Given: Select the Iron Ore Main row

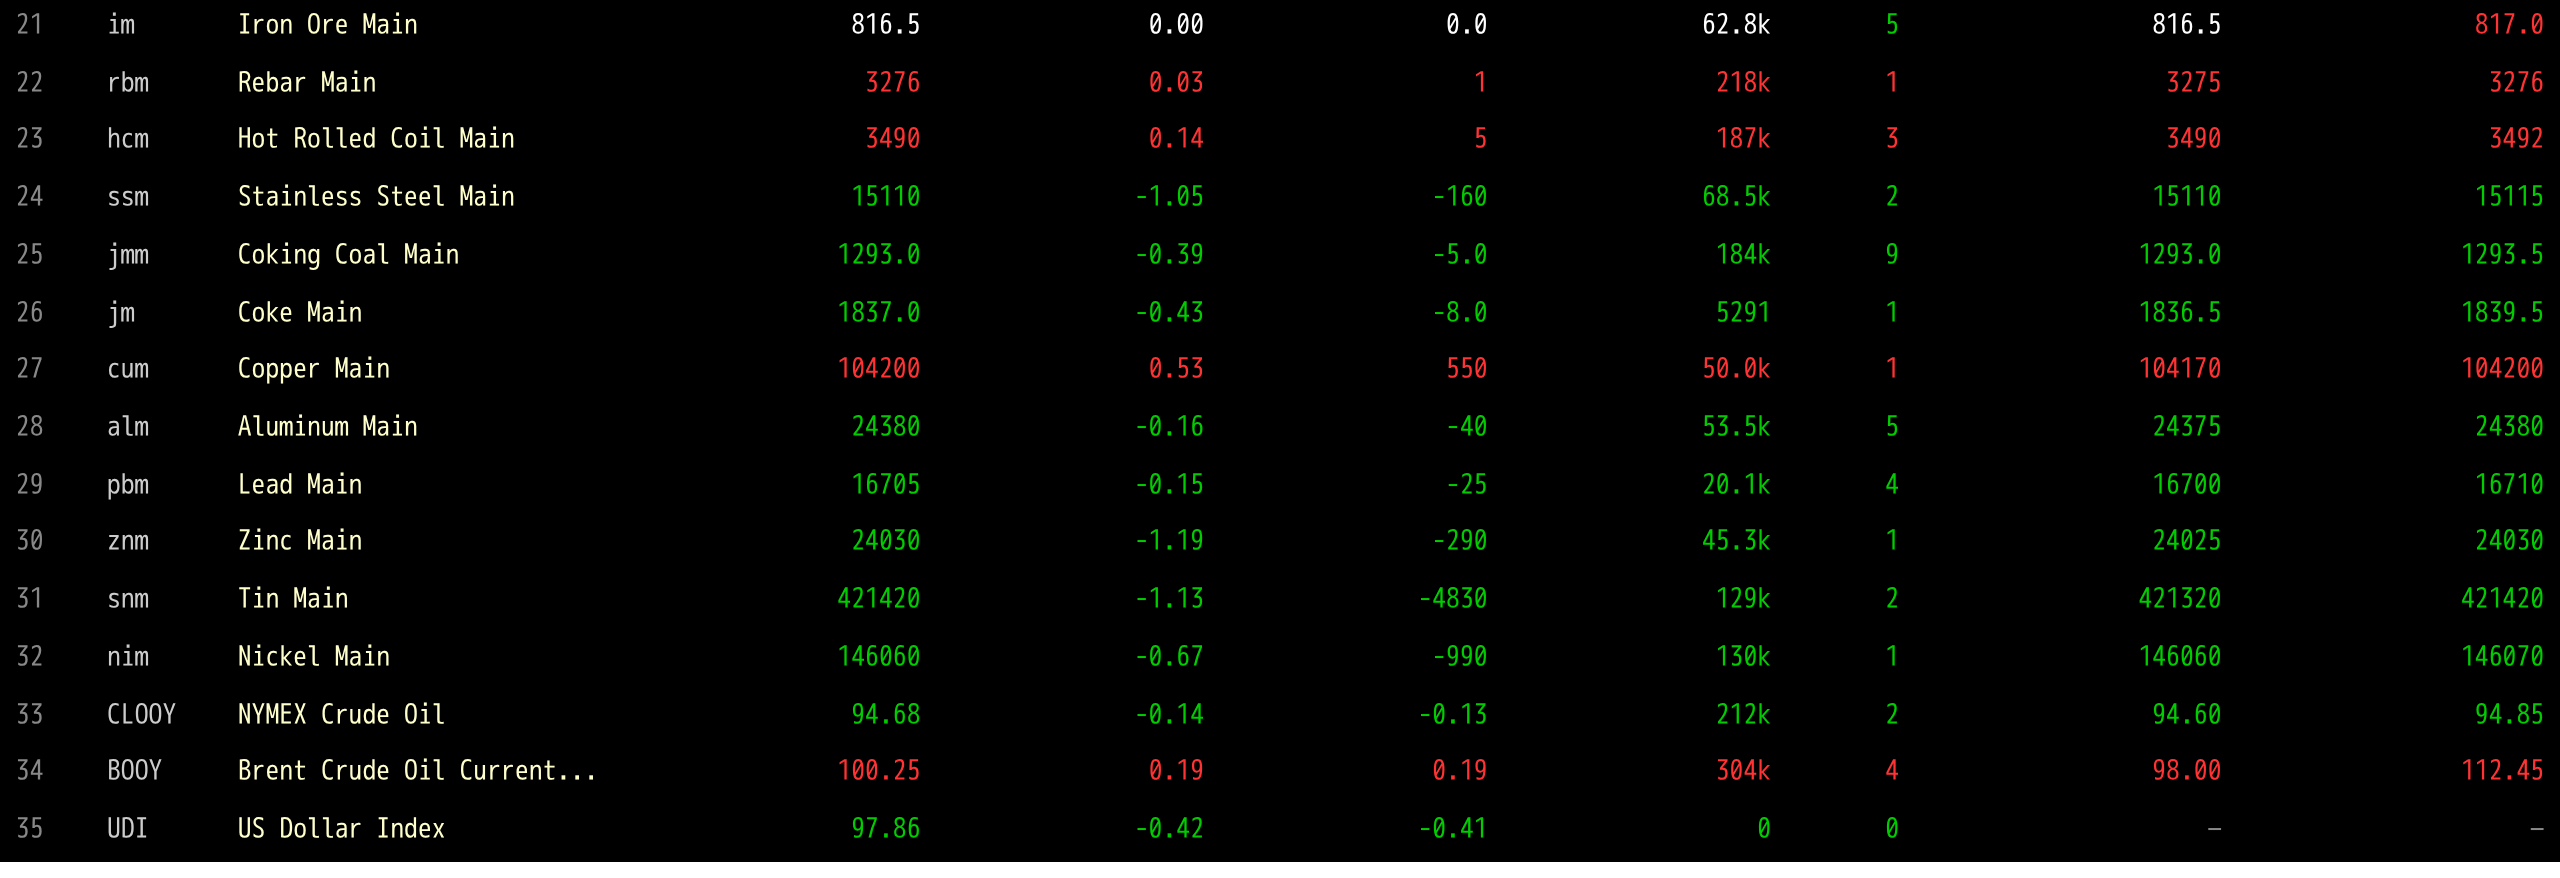Looking at the screenshot, I should point(1280,24).
